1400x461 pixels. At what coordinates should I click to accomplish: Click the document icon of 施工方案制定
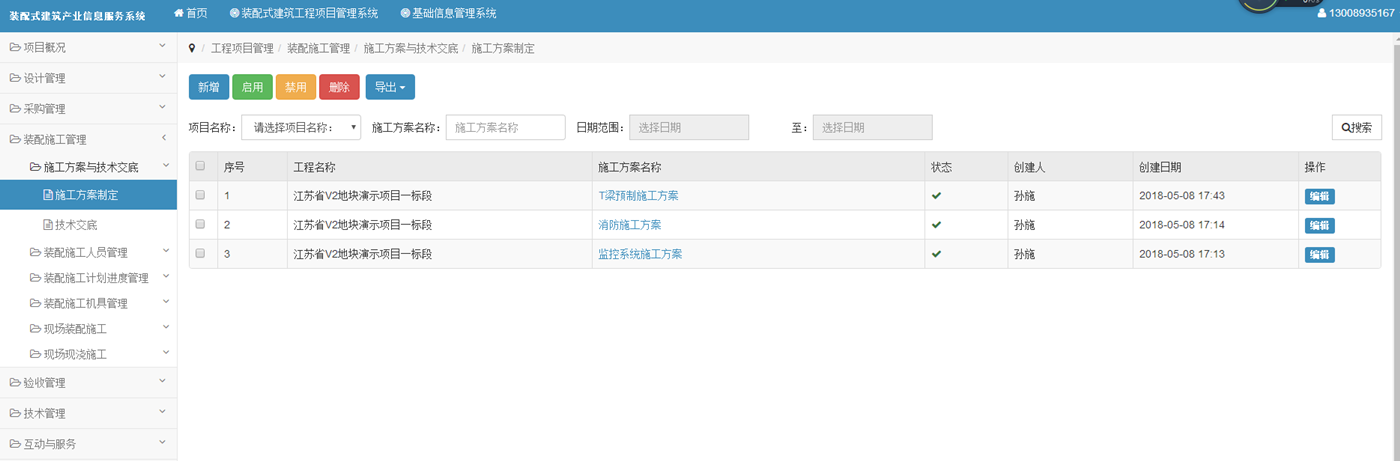(x=47, y=195)
